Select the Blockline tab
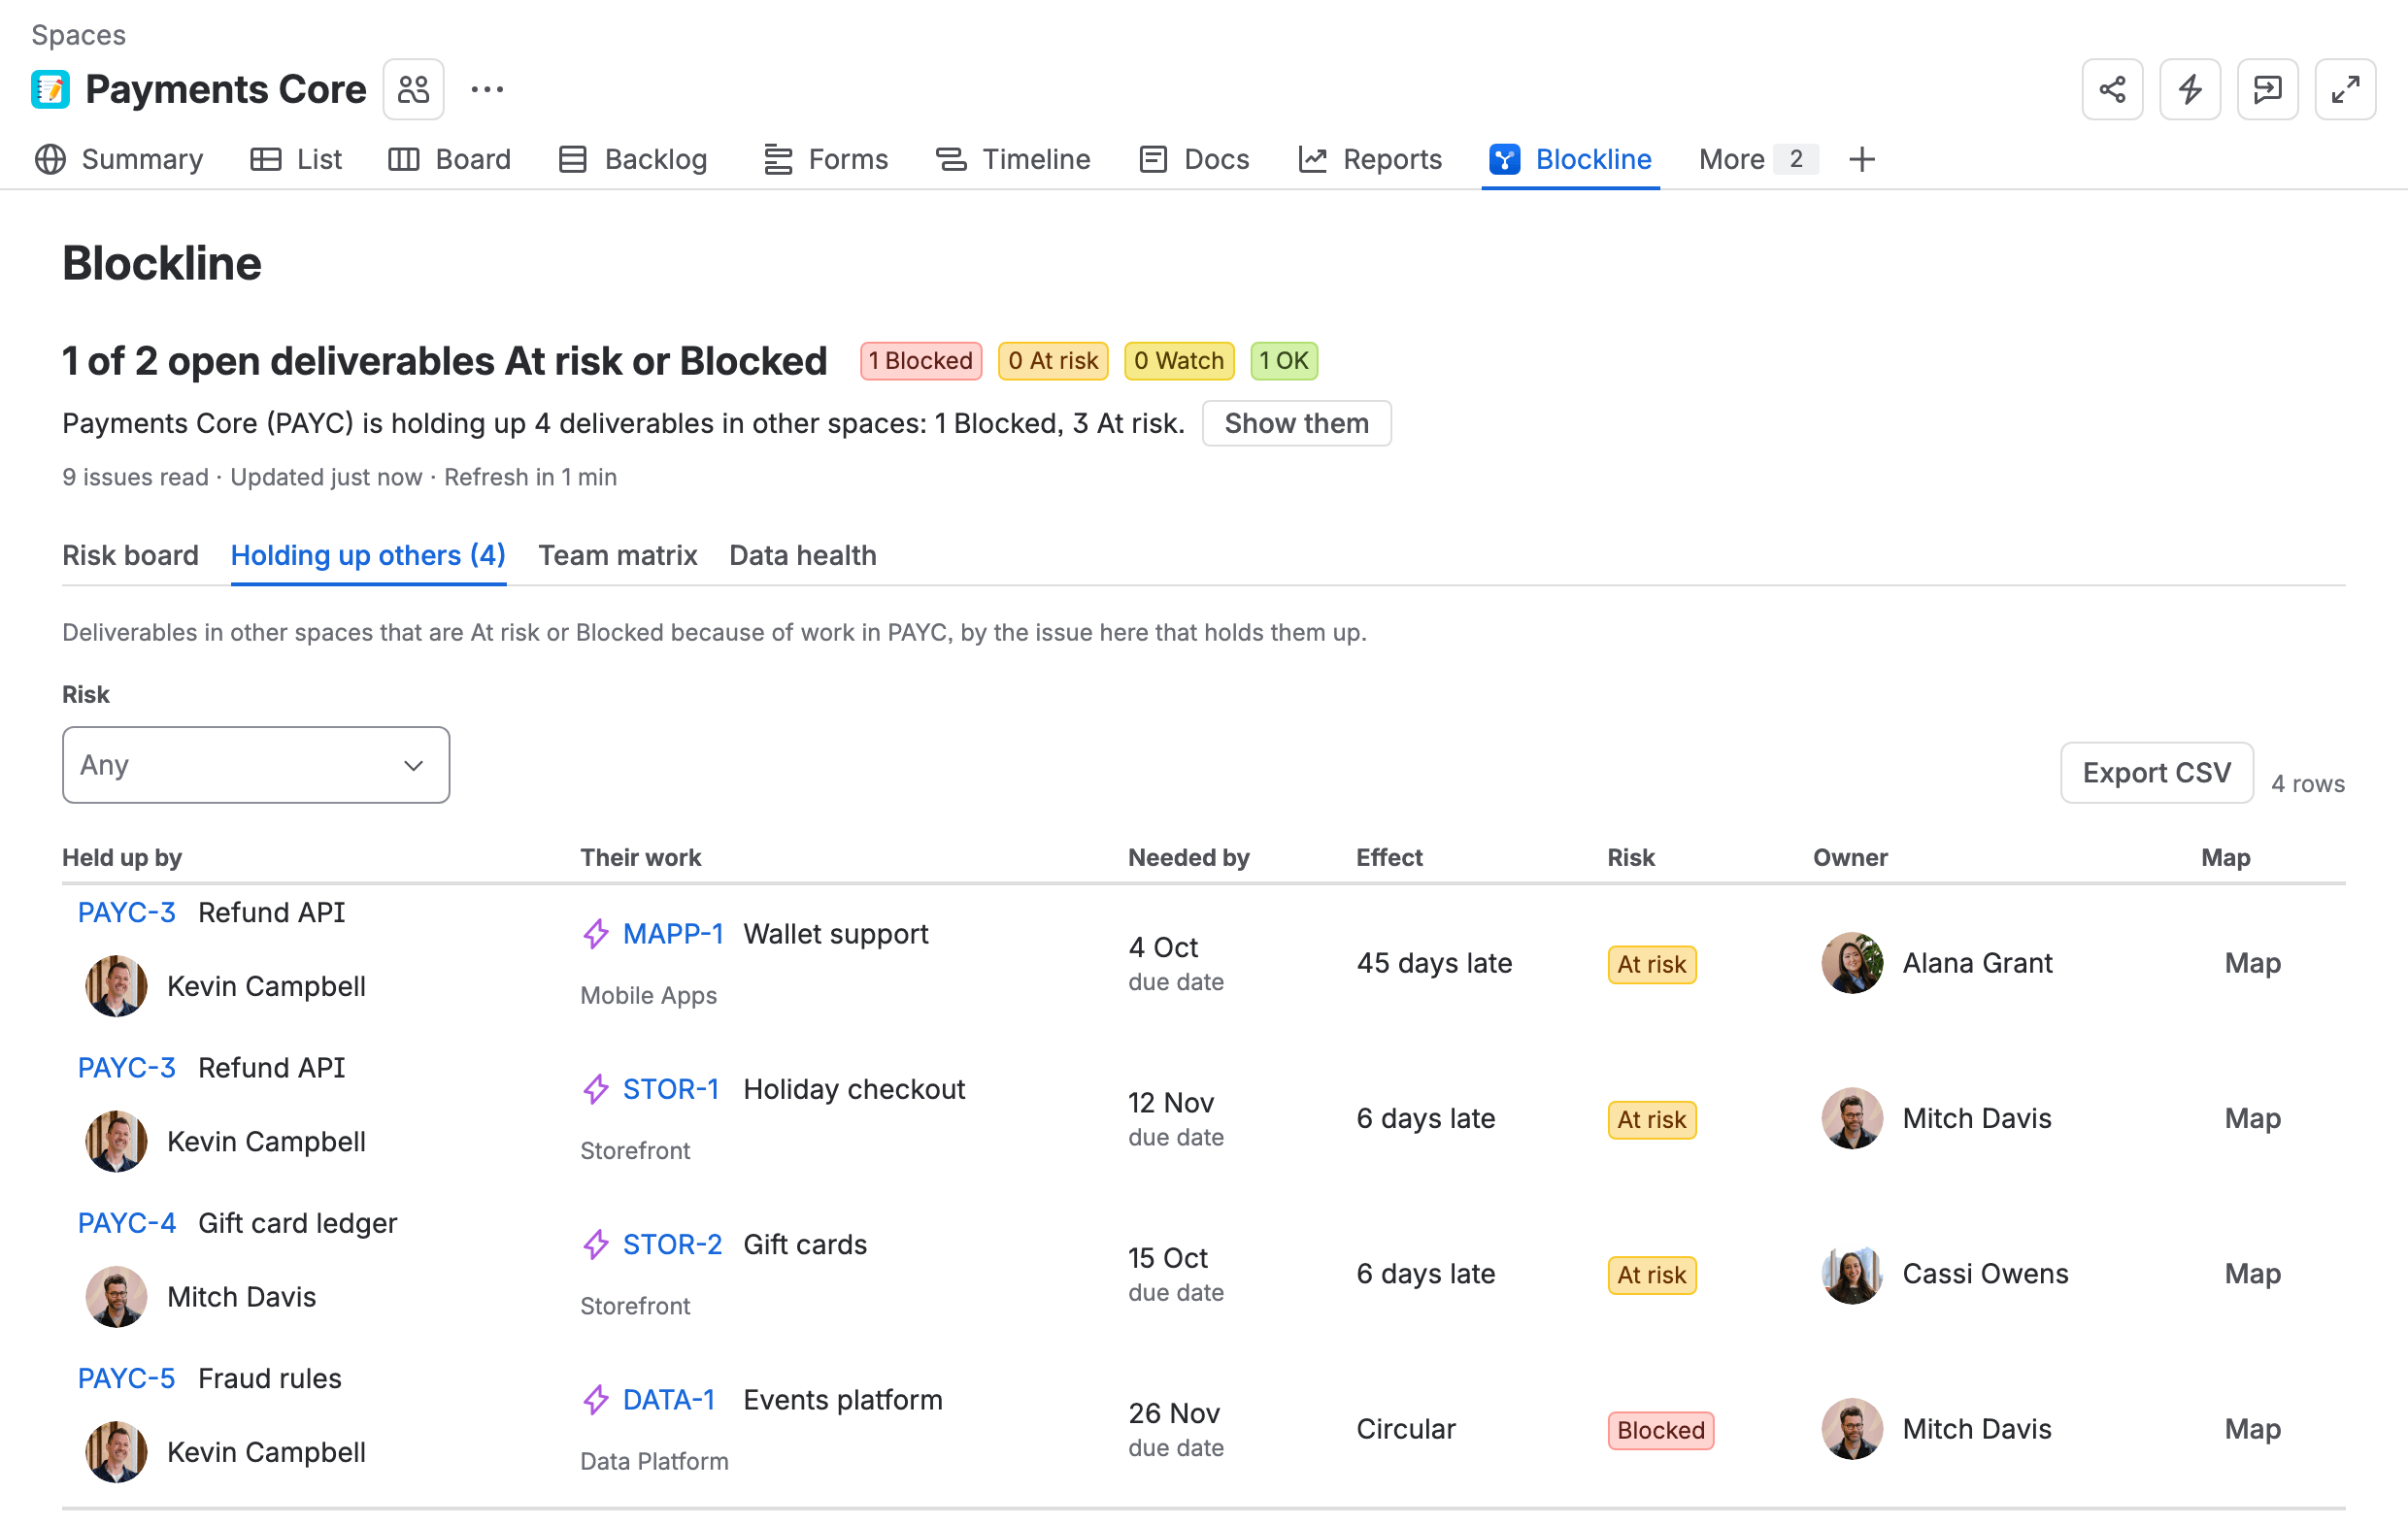The height and width of the screenshot is (1526, 2408). [x=1570, y=159]
